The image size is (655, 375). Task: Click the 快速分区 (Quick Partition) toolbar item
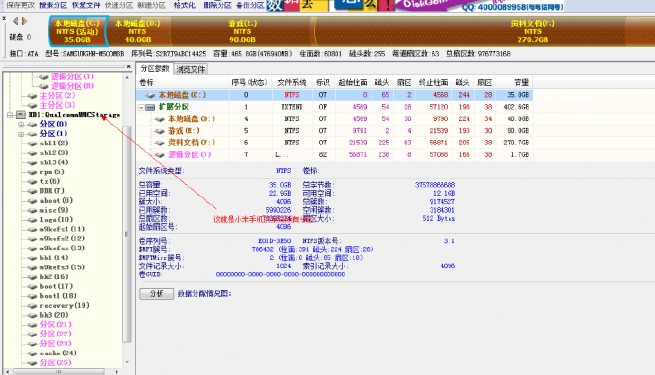point(119,5)
